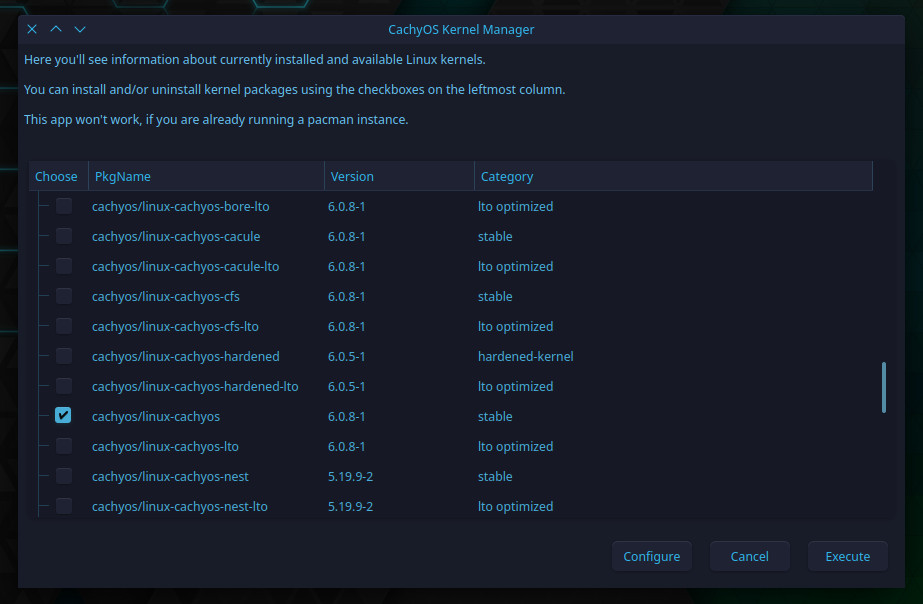
Task: Tick checkbox for linux-cachyos-nest-lto
Action: tap(64, 506)
